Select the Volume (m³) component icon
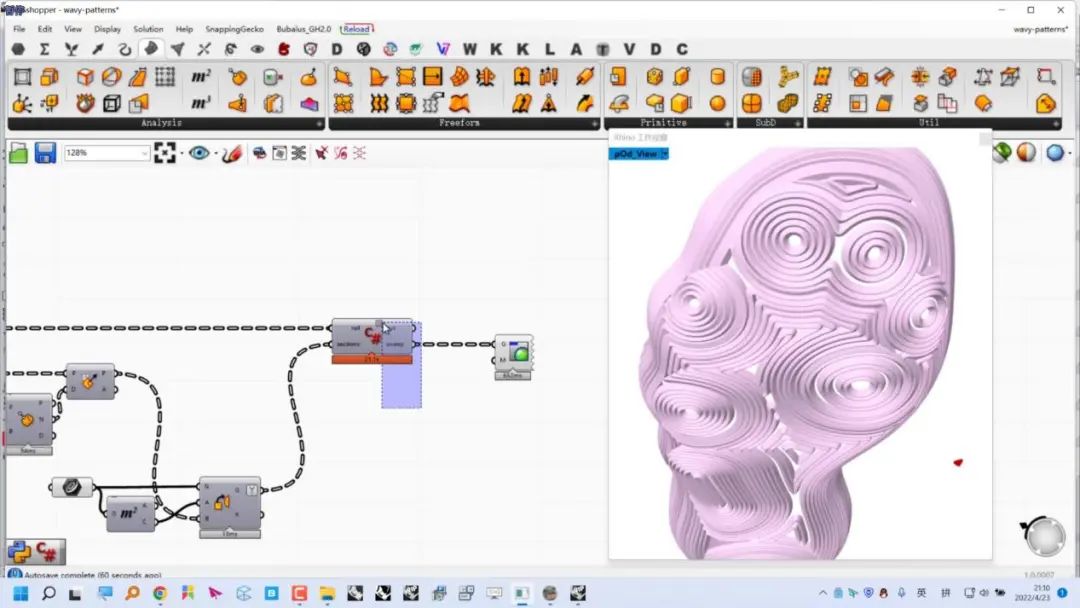1080x608 pixels. pos(200,103)
